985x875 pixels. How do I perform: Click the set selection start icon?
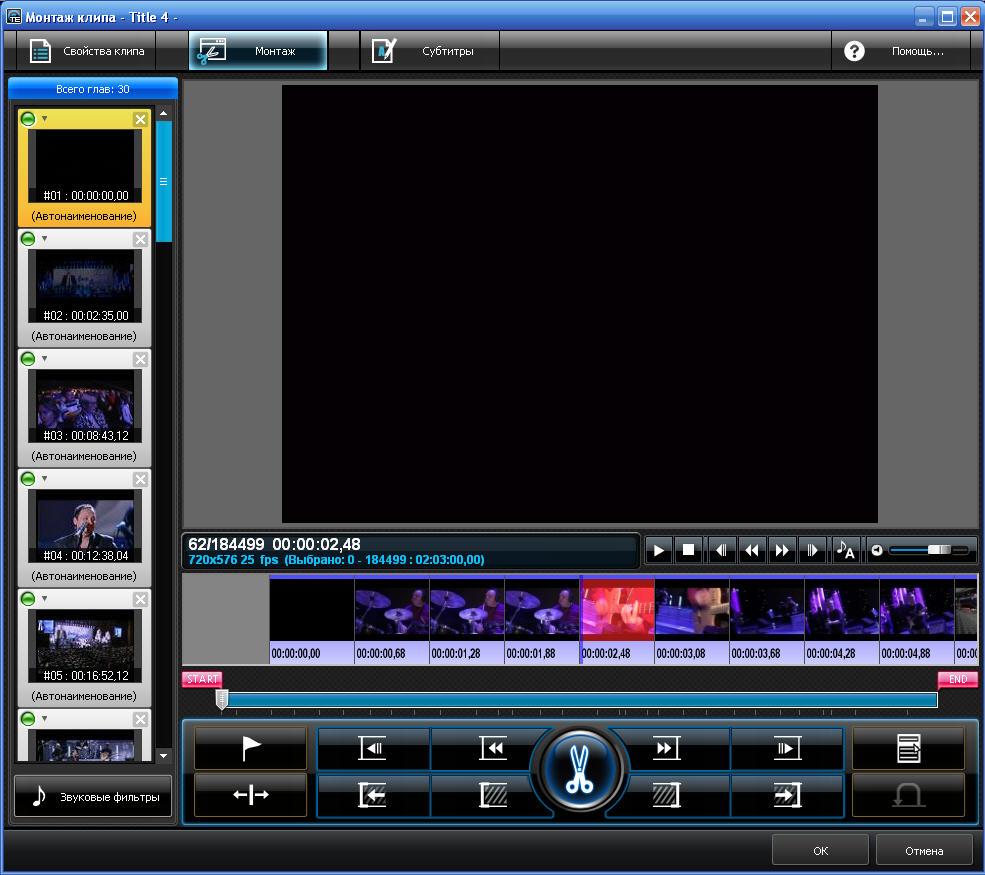point(373,795)
